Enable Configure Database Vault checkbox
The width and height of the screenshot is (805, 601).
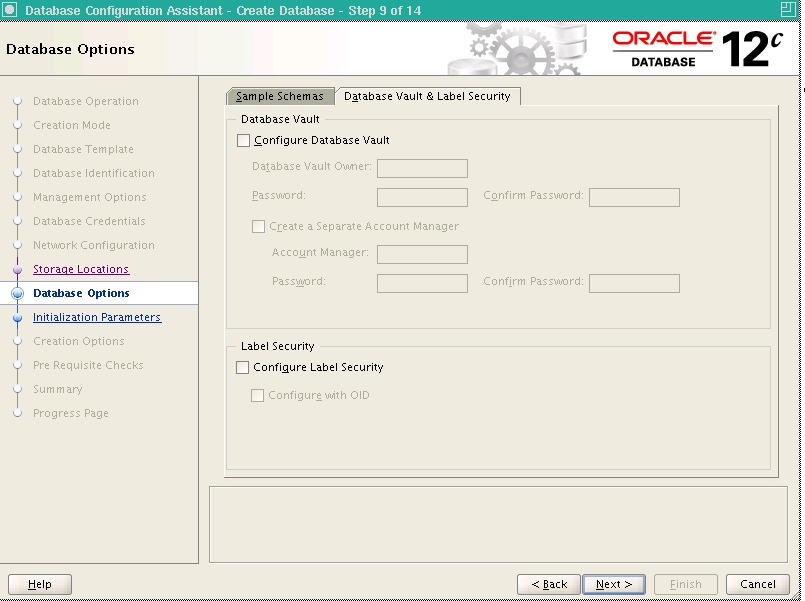[243, 141]
